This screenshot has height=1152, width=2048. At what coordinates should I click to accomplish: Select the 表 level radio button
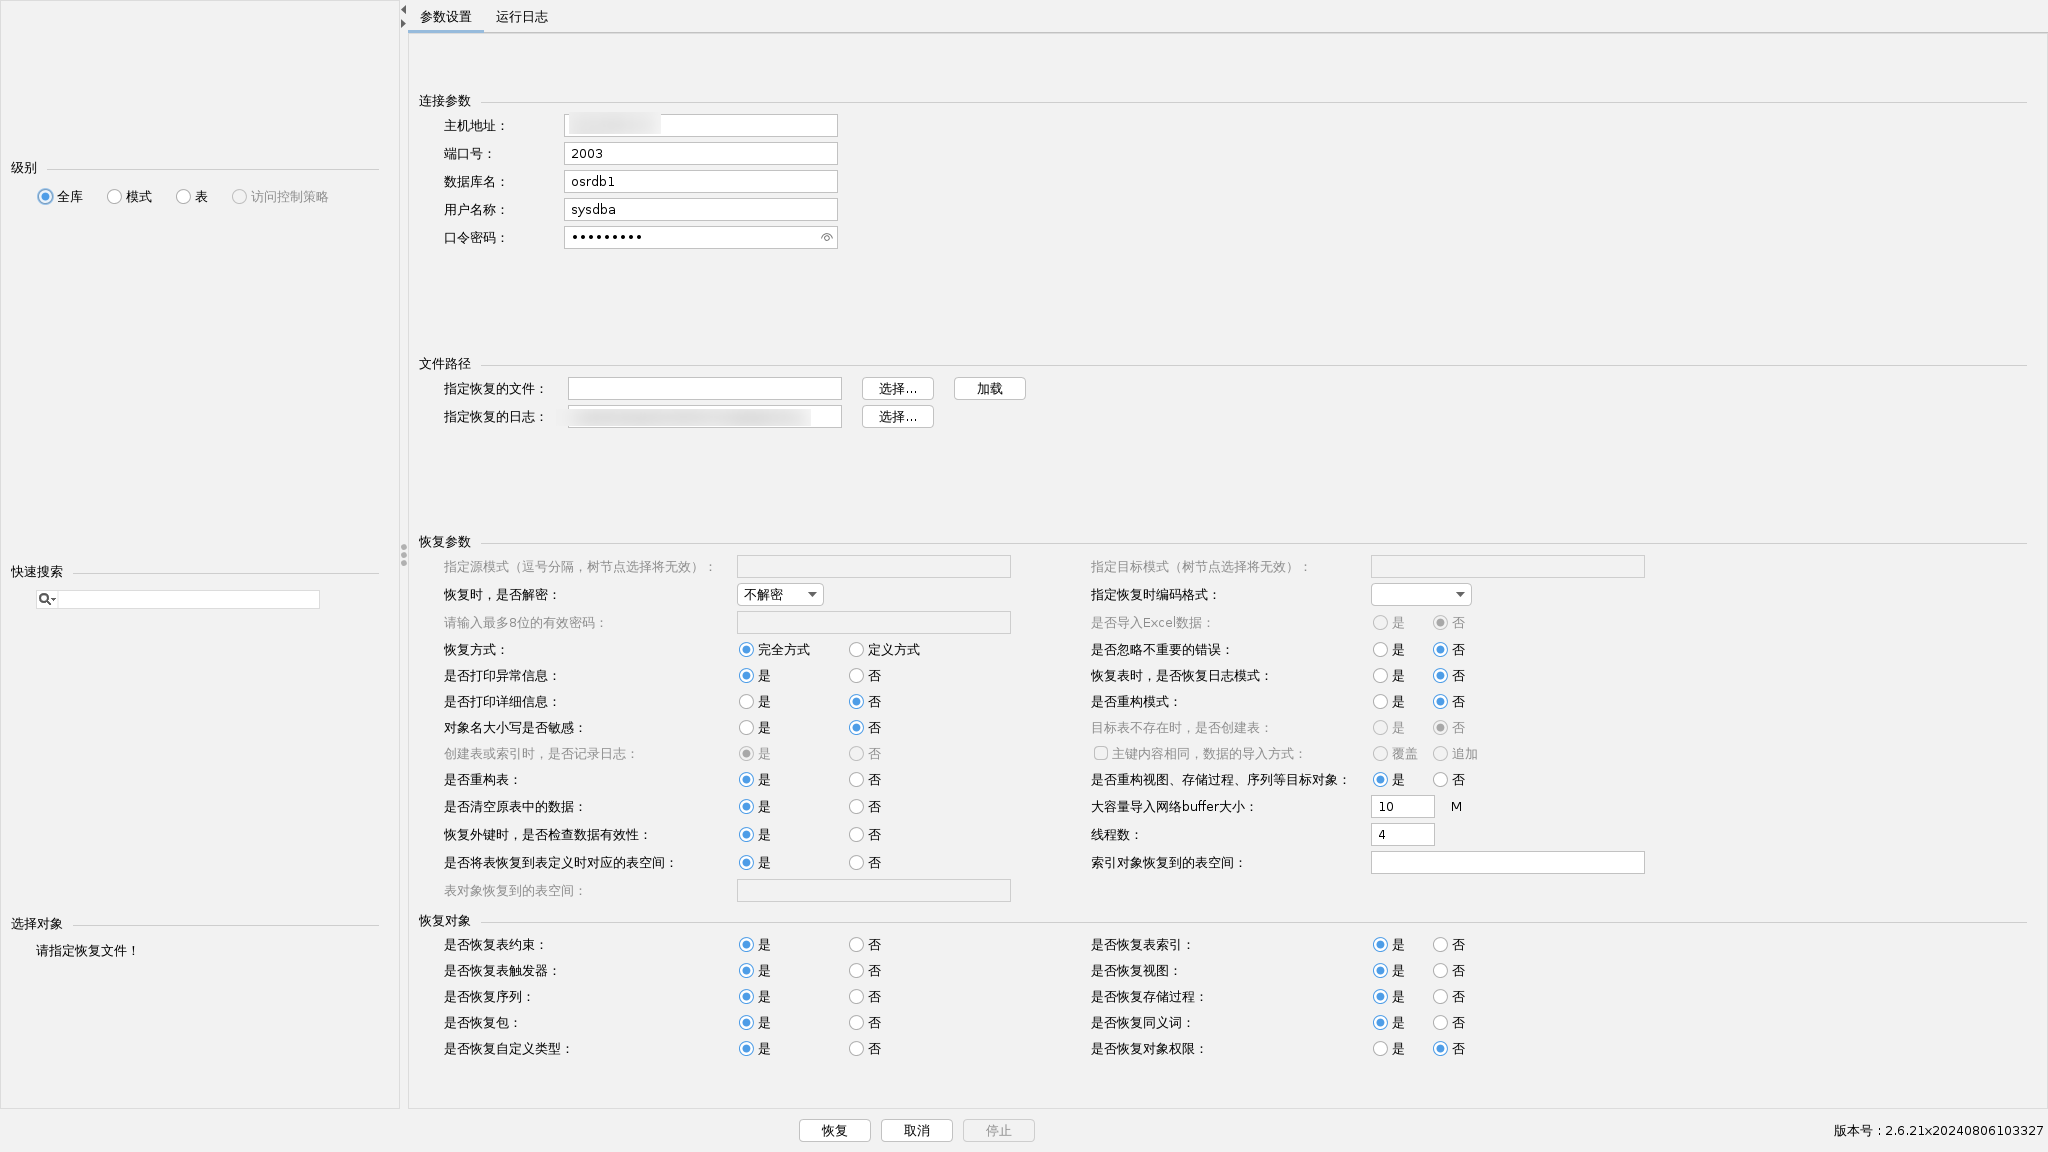[184, 197]
